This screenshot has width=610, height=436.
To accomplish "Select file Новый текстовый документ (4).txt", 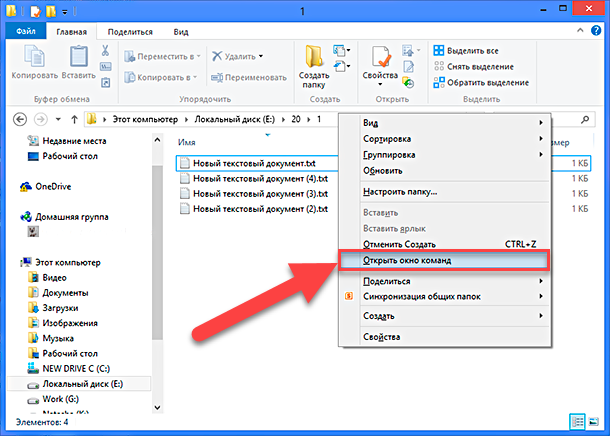I will (x=254, y=179).
